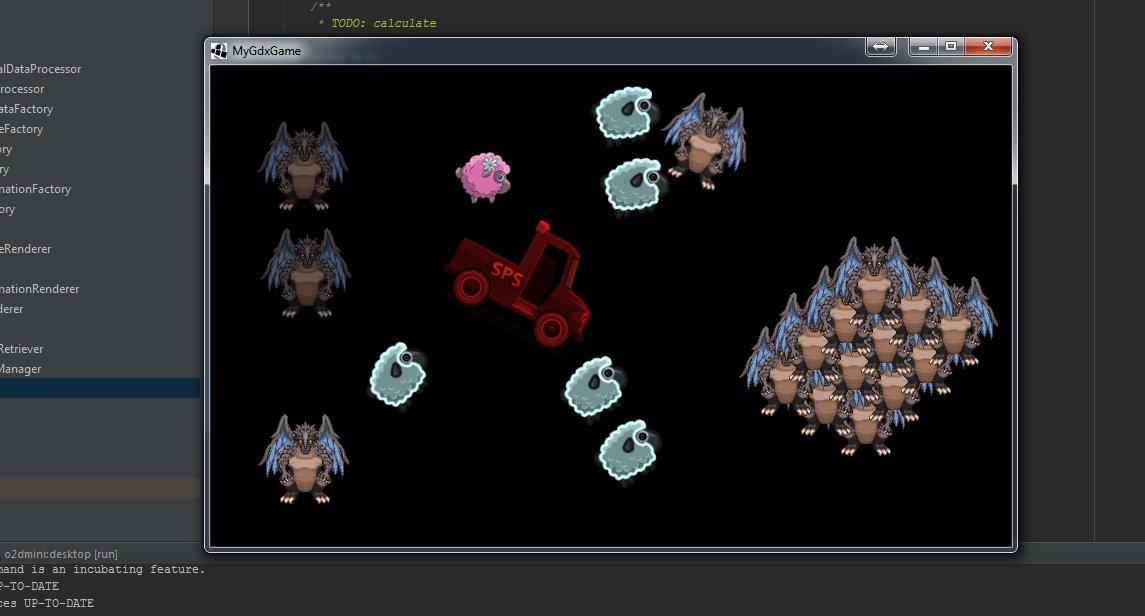Select the eRenderer item in the IDE tree

[26, 249]
